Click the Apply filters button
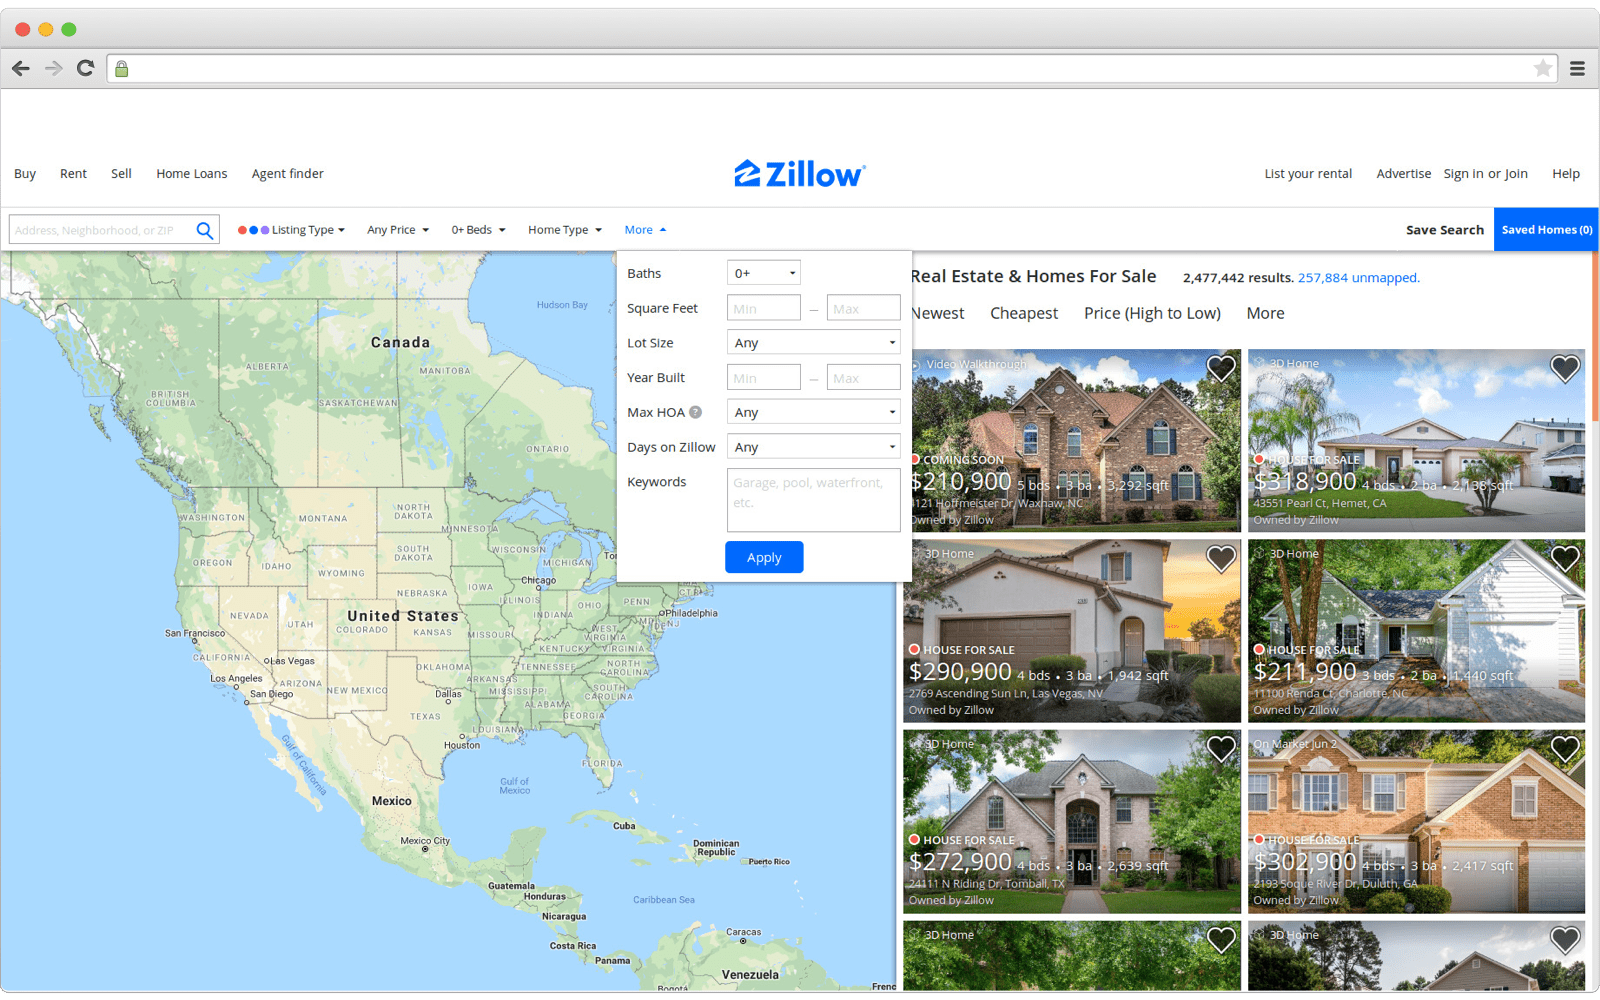This screenshot has height=1000, width=1600. point(764,557)
